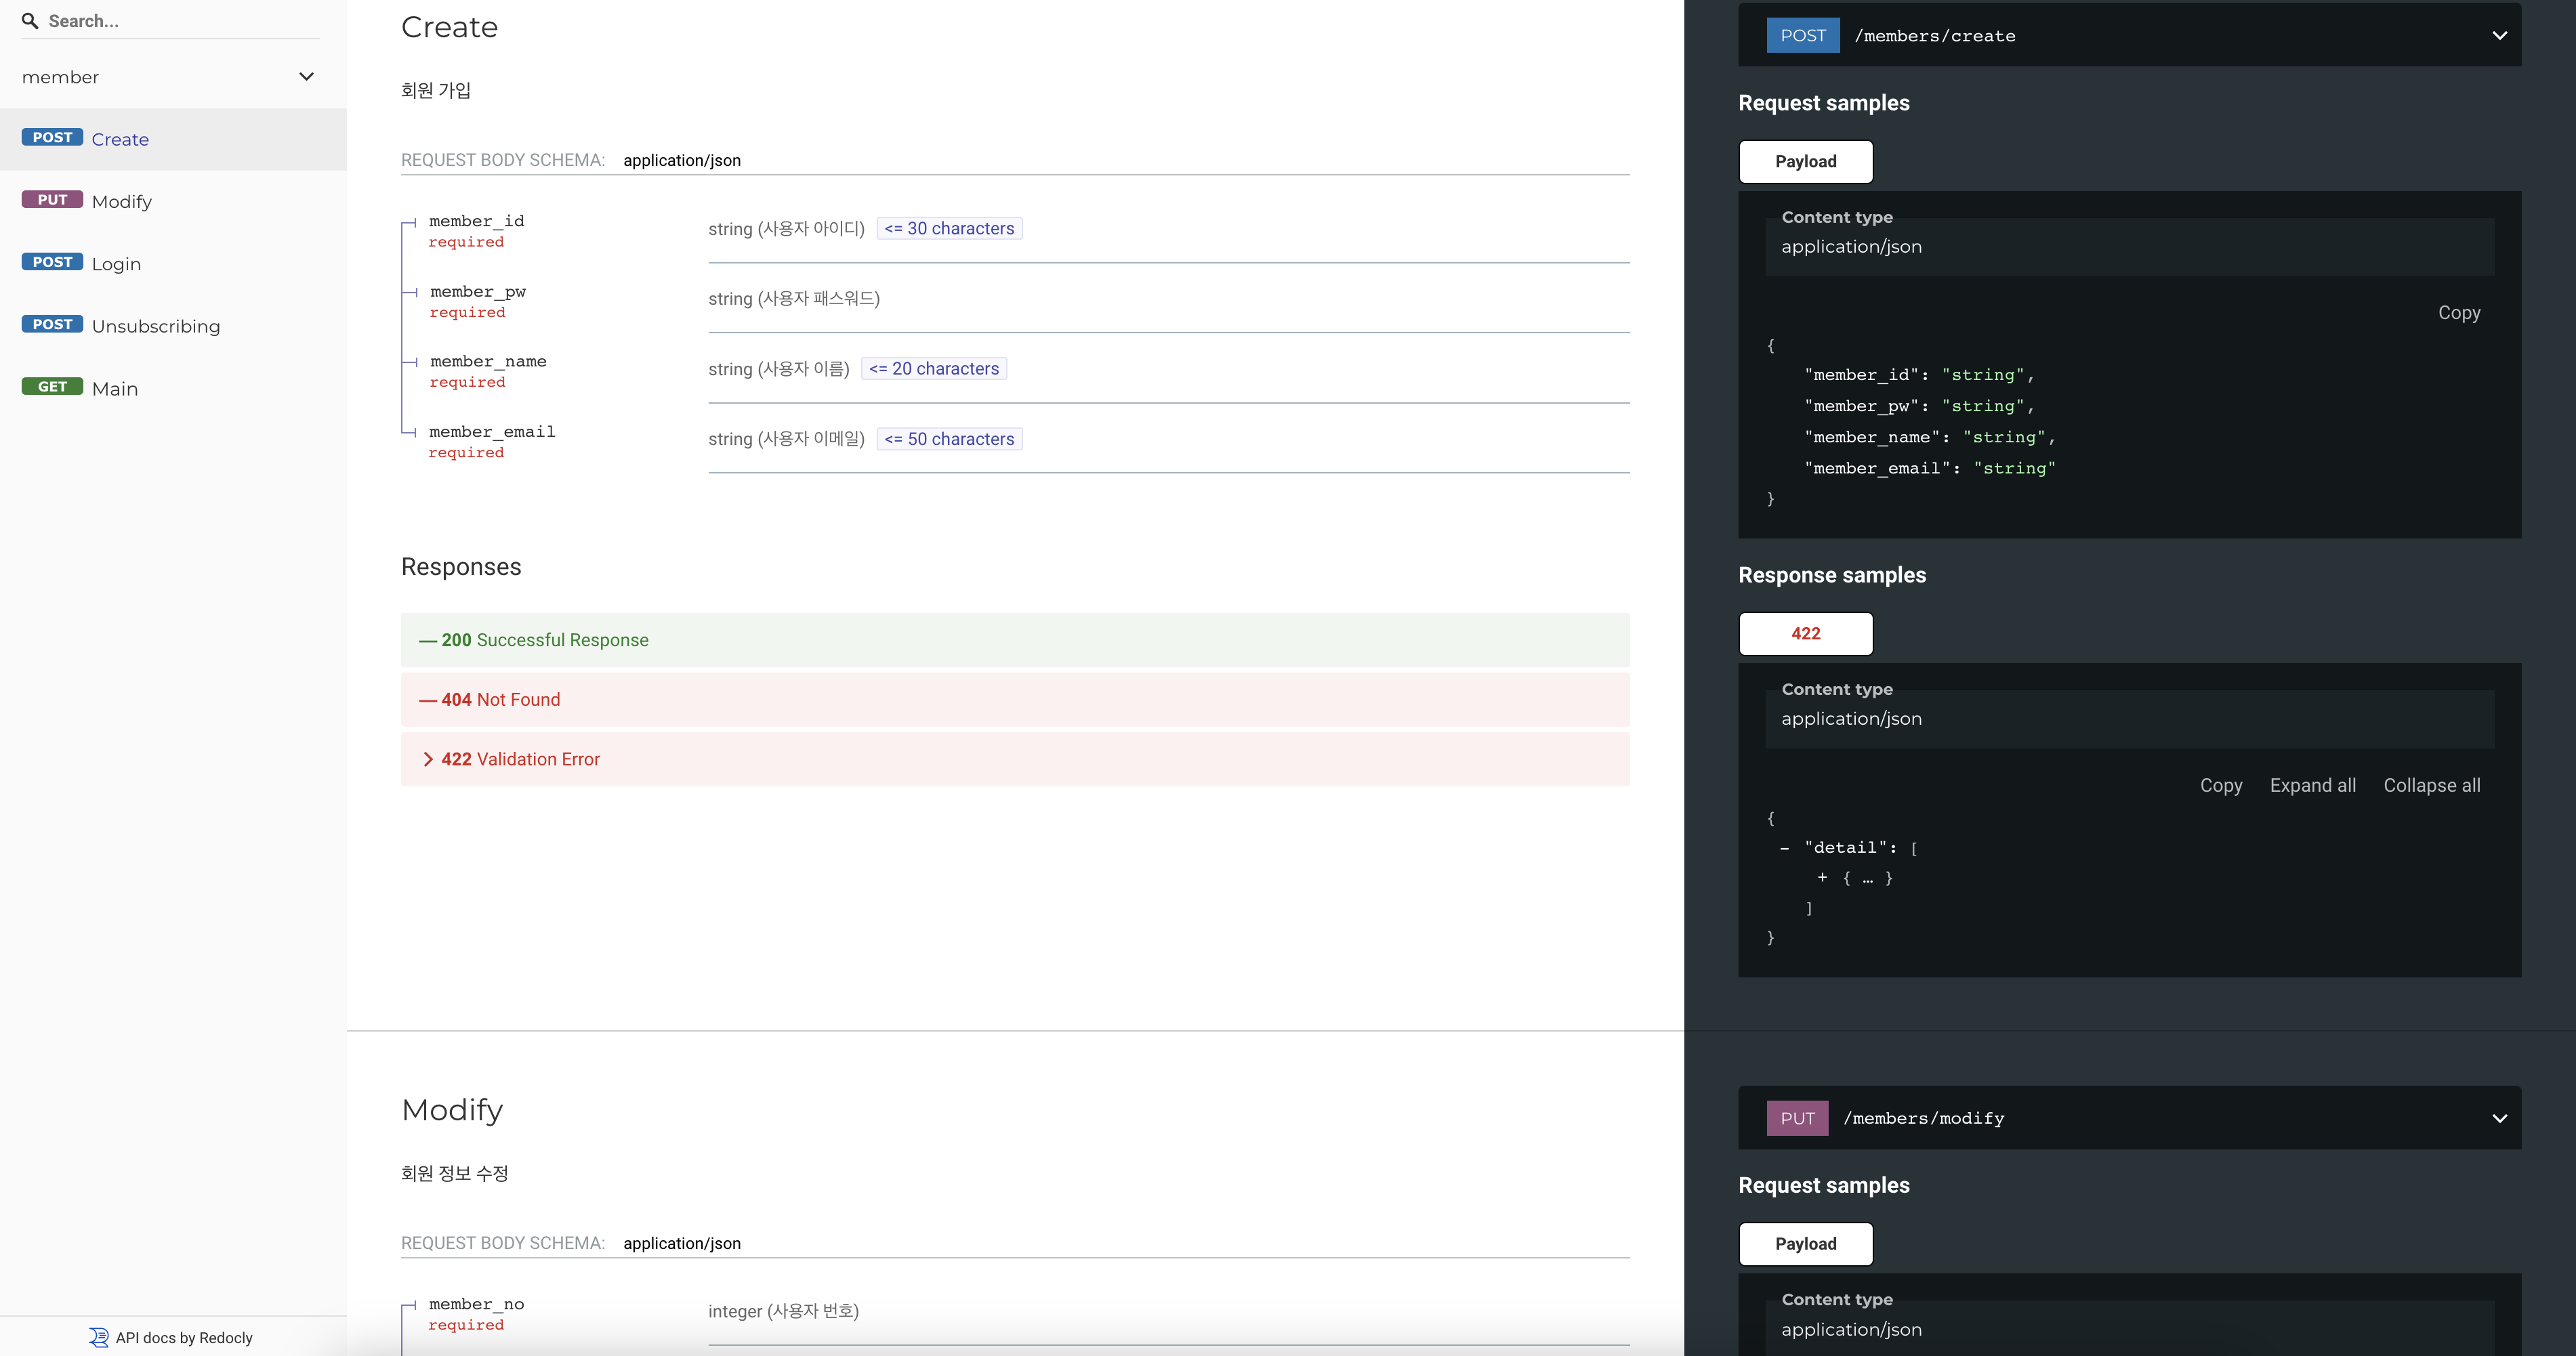Collapse the member sidebar group
The width and height of the screenshot is (2576, 1356).
(306, 77)
